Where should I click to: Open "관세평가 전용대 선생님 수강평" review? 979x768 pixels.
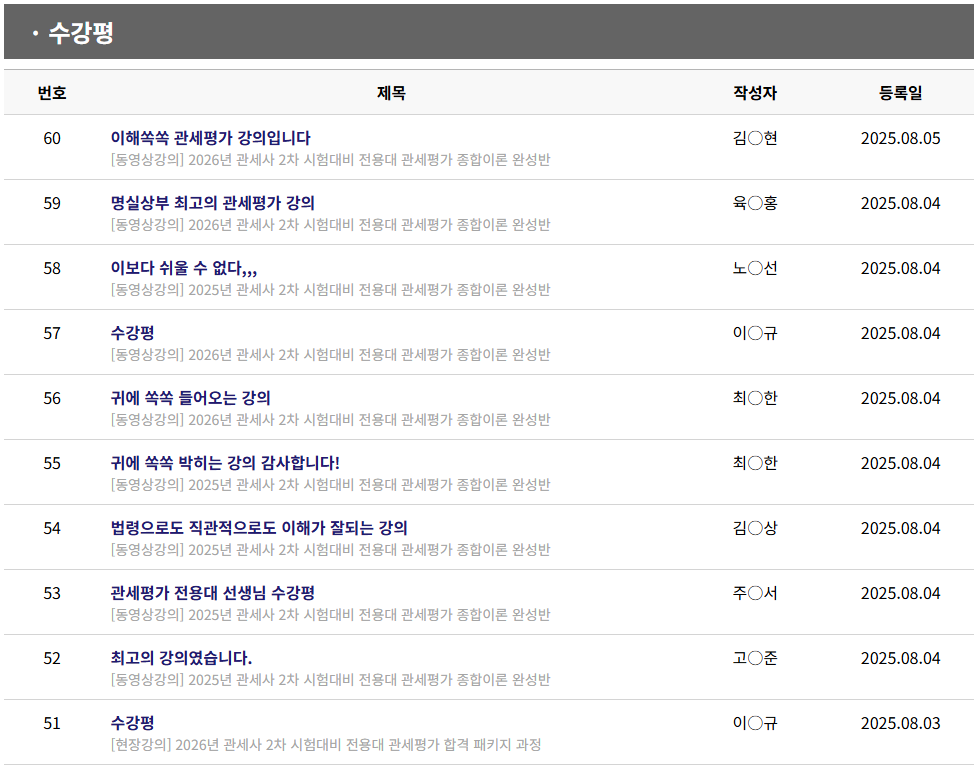point(213,593)
